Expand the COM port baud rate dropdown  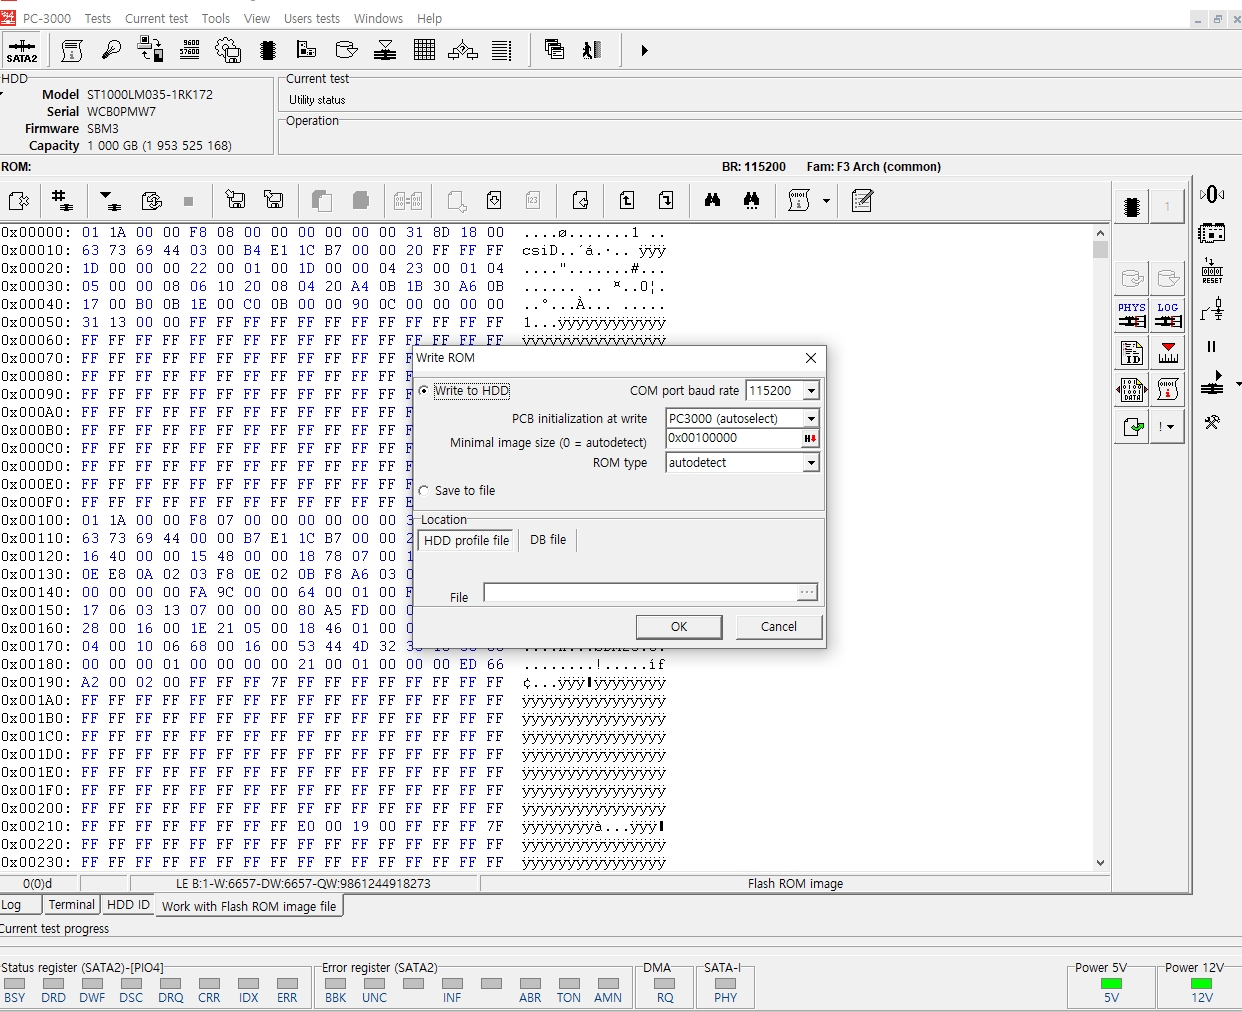click(811, 391)
